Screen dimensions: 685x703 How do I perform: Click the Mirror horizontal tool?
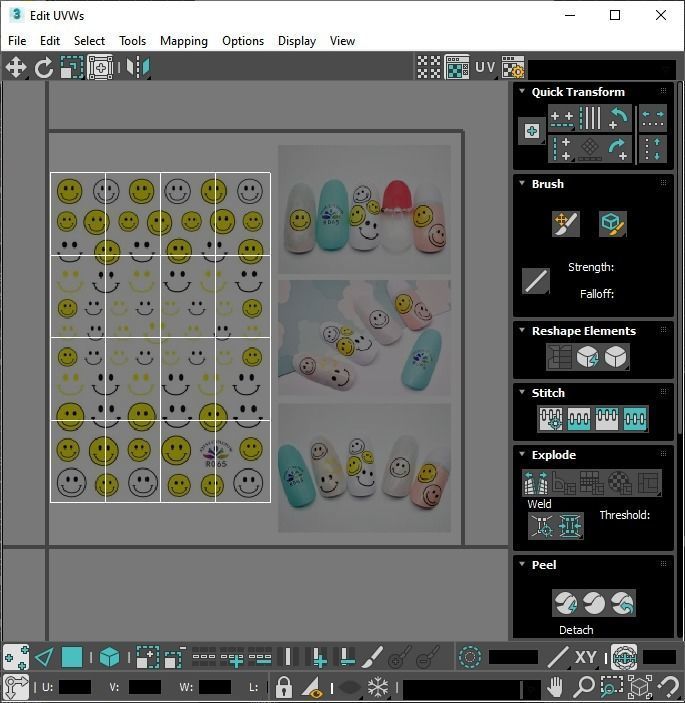coord(138,68)
